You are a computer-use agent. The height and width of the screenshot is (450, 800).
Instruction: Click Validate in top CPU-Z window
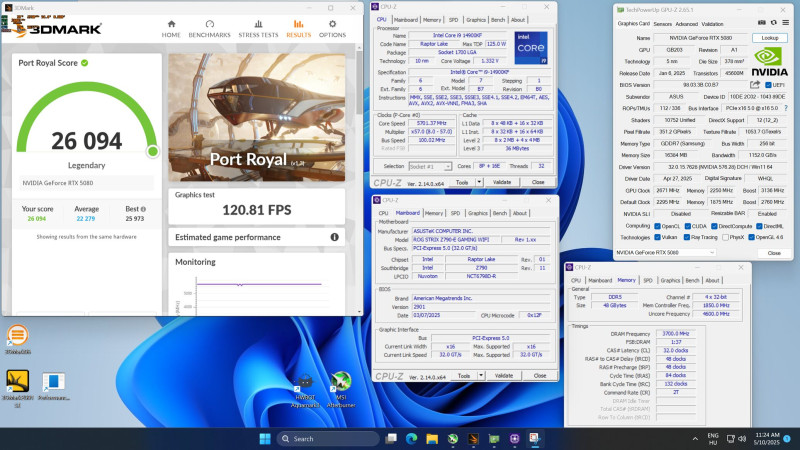[x=503, y=182]
